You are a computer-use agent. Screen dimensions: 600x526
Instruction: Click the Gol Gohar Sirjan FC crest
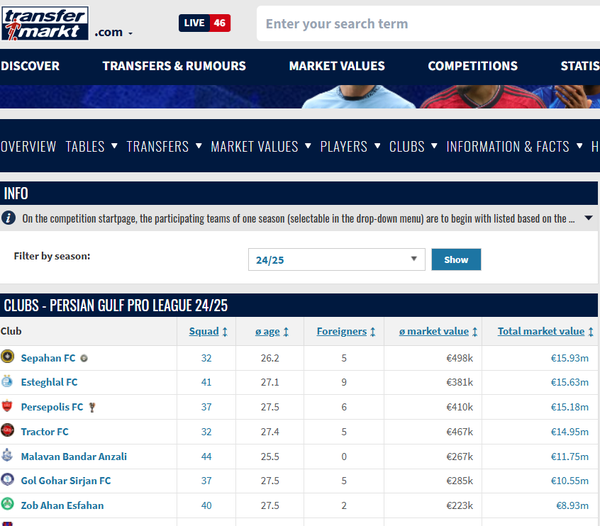8,481
